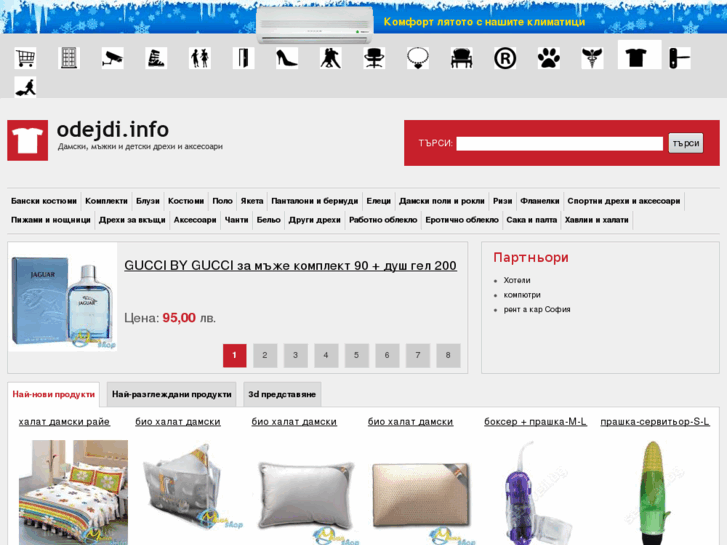The image size is (727, 545).
Task: Open халат дамски райе product link
Action: point(64,422)
